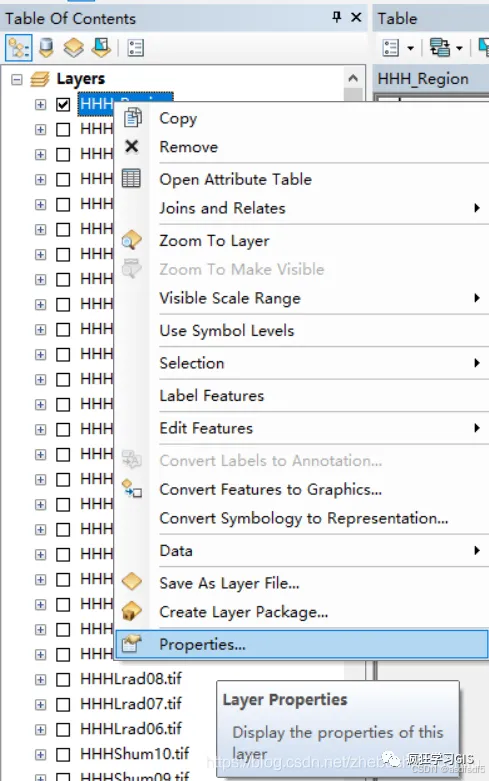Close the Table Of Contents panel
This screenshot has width=489, height=781.
(x=356, y=17)
